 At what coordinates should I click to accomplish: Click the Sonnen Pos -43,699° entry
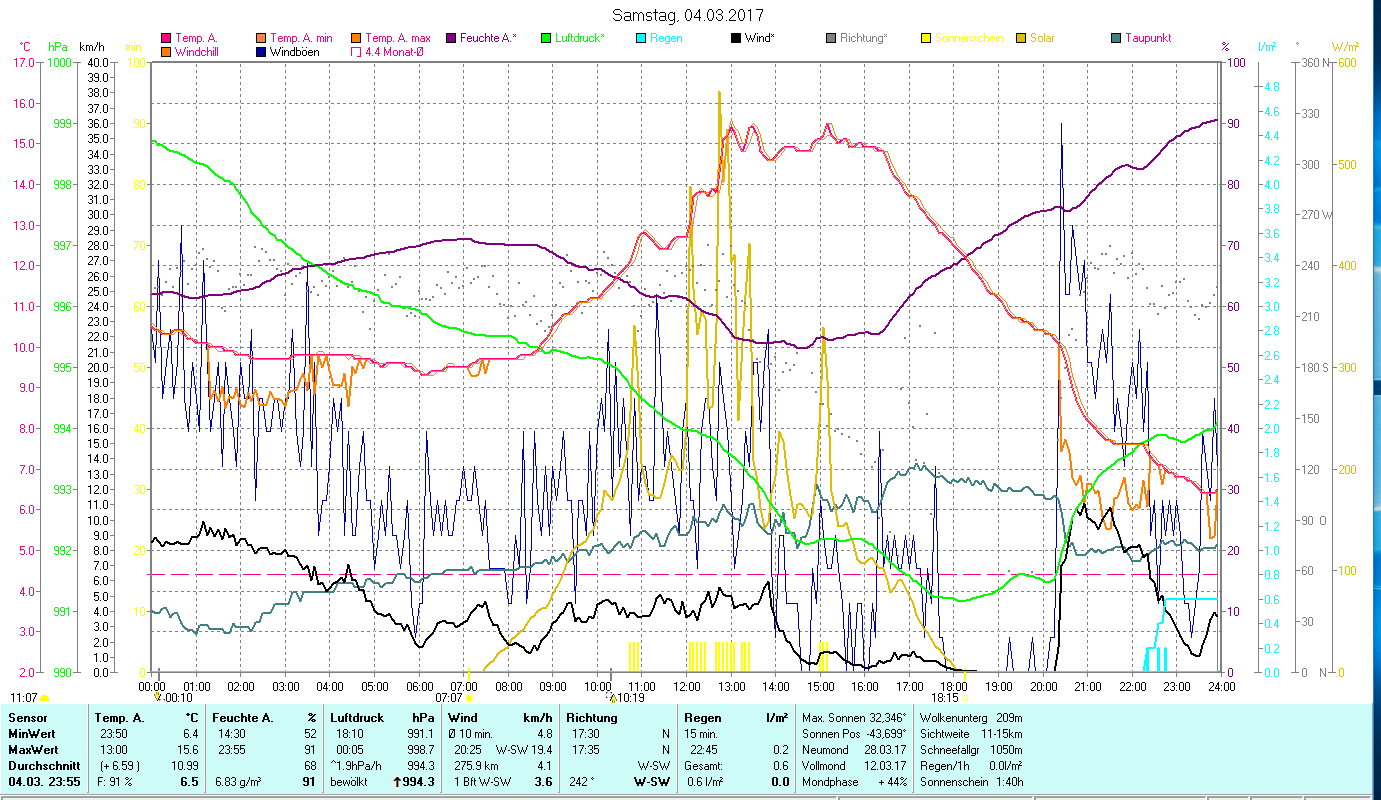pos(855,734)
